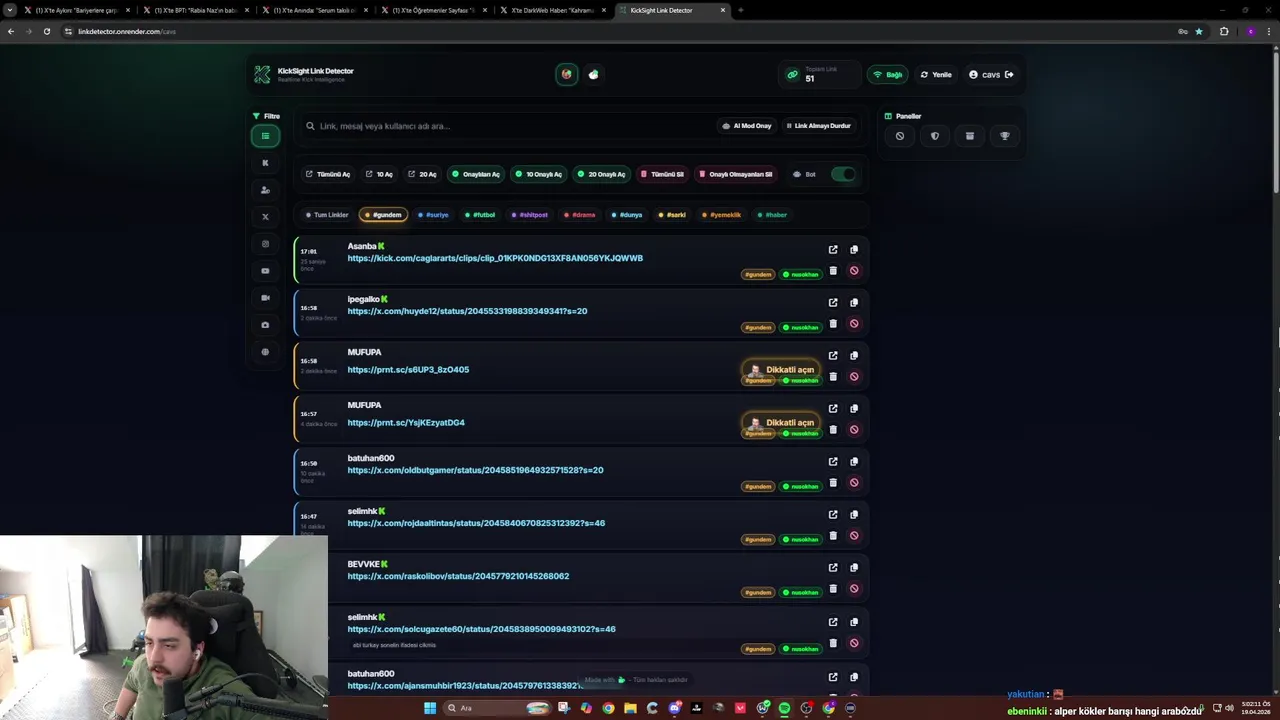
Task: Open the x.com/solcugazete60 status link
Action: pos(481,629)
